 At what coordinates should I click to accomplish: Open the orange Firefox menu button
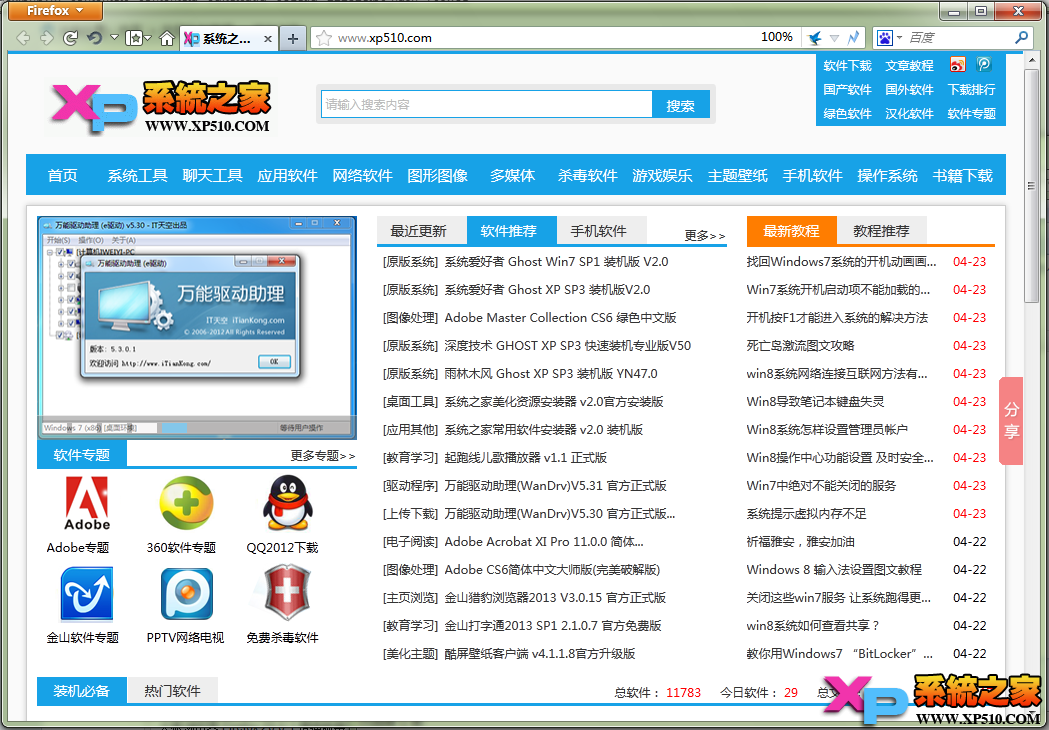pos(56,11)
